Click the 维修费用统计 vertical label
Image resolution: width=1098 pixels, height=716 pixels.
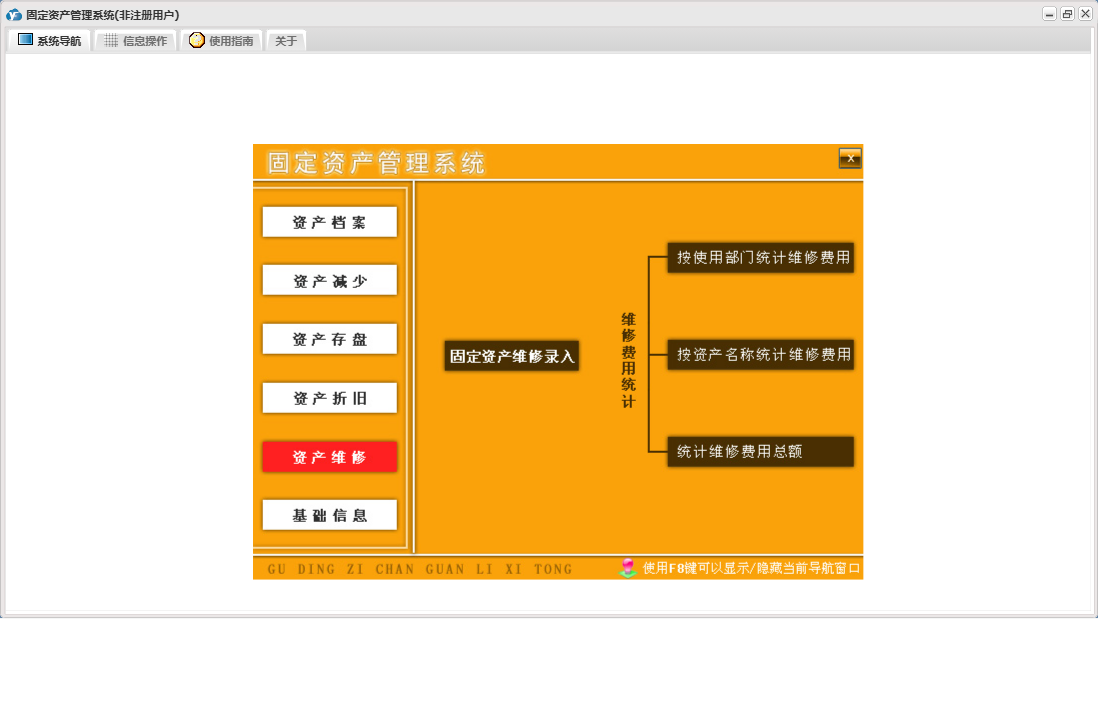click(x=629, y=360)
